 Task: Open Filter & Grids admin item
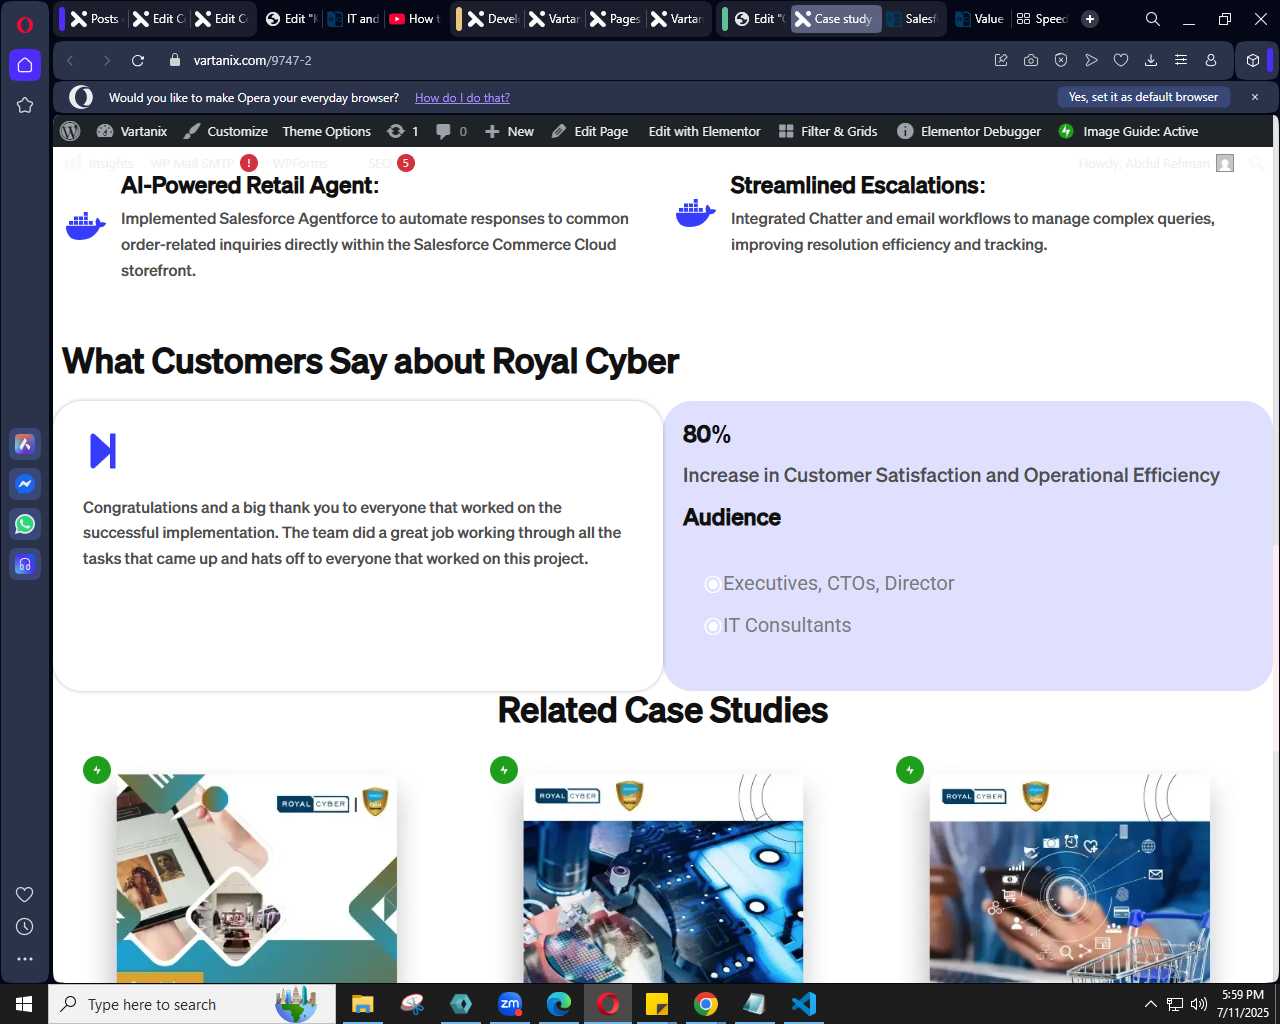click(828, 131)
